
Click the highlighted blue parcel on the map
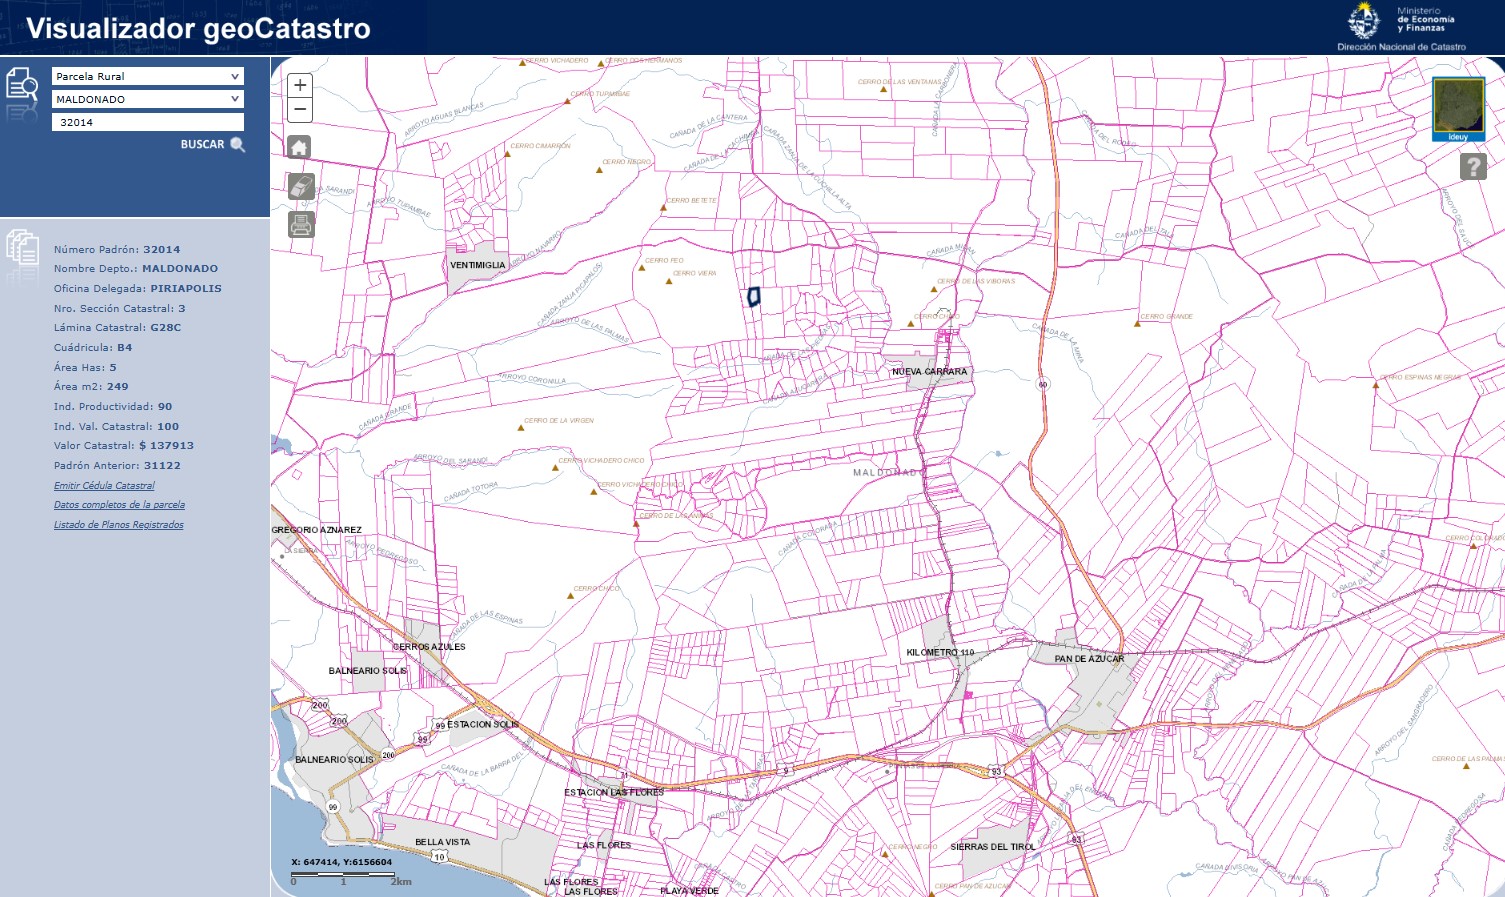(x=754, y=297)
